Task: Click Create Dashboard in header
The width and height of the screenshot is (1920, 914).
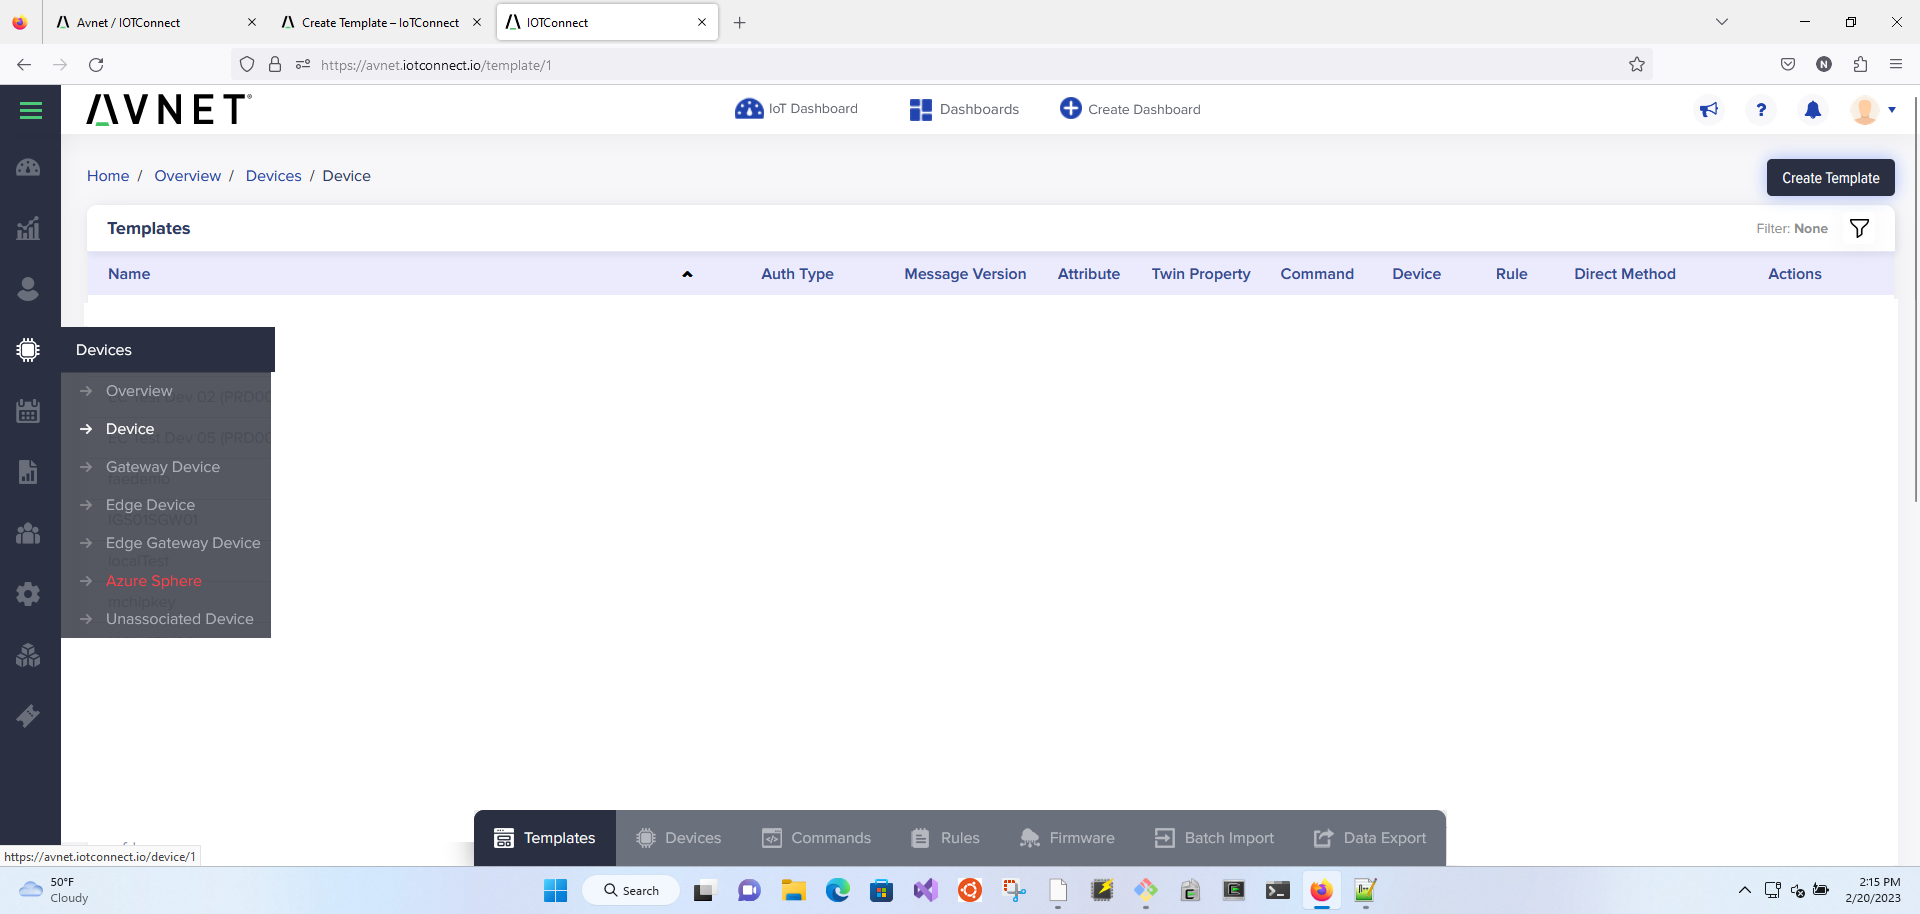Action: tap(1130, 109)
